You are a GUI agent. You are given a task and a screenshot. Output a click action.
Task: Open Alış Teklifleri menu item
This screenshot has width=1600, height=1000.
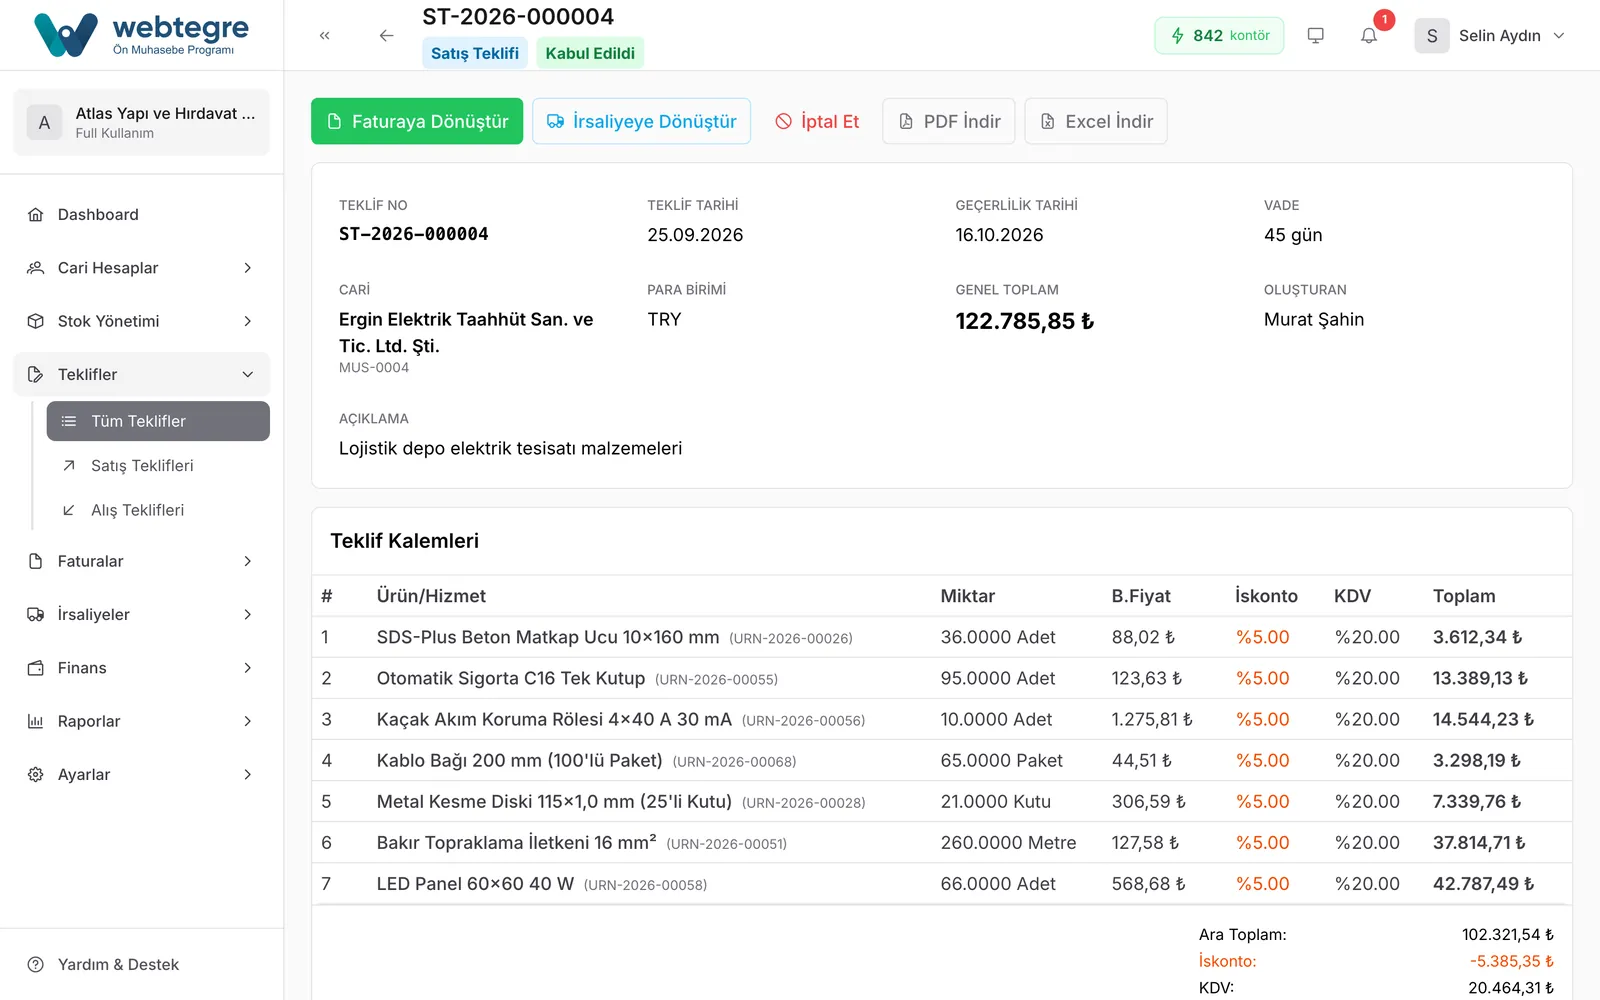coord(158,510)
